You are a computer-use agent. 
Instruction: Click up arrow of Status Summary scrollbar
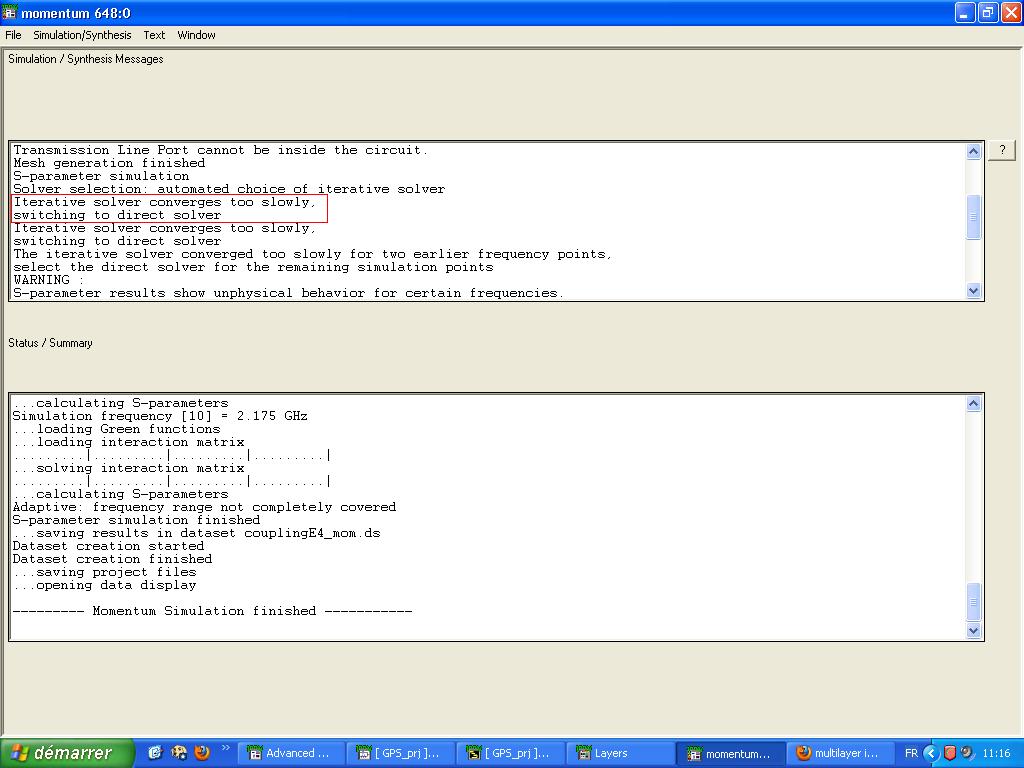click(973, 404)
